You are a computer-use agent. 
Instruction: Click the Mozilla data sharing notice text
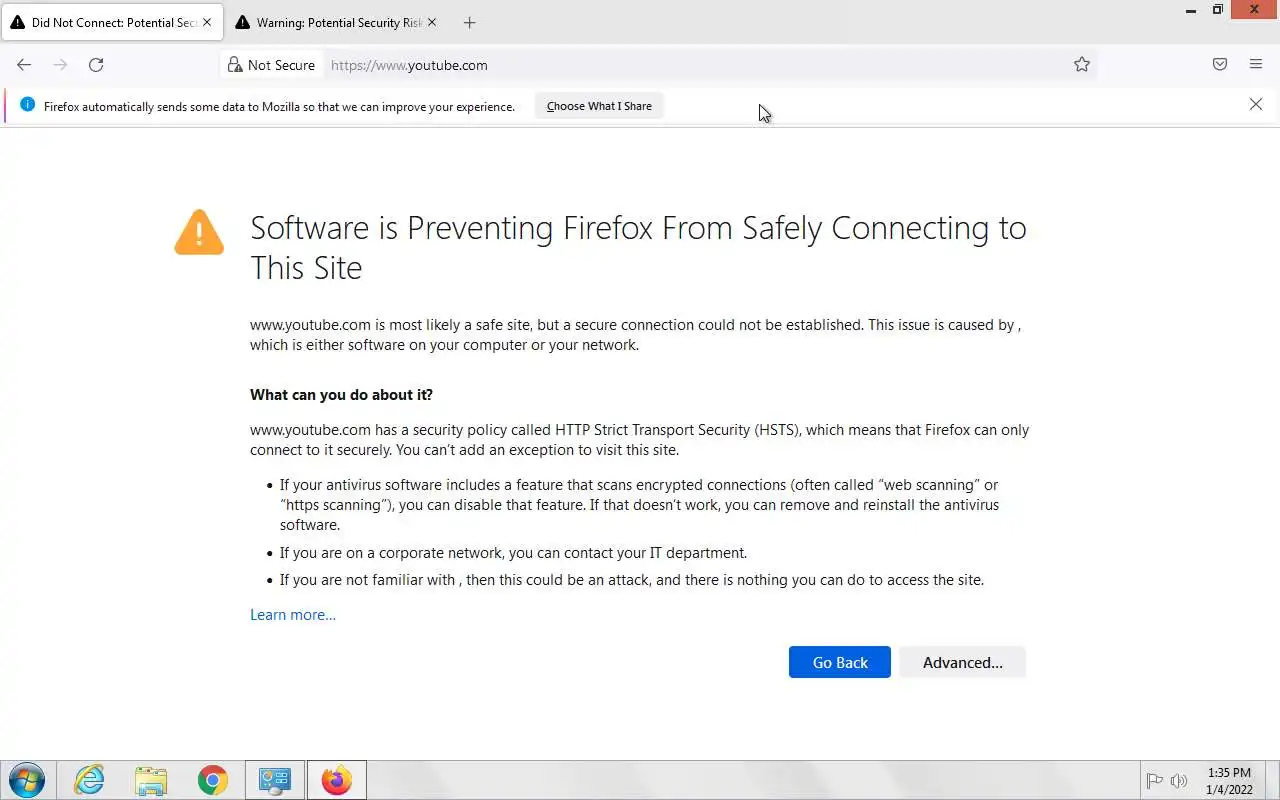pos(279,106)
